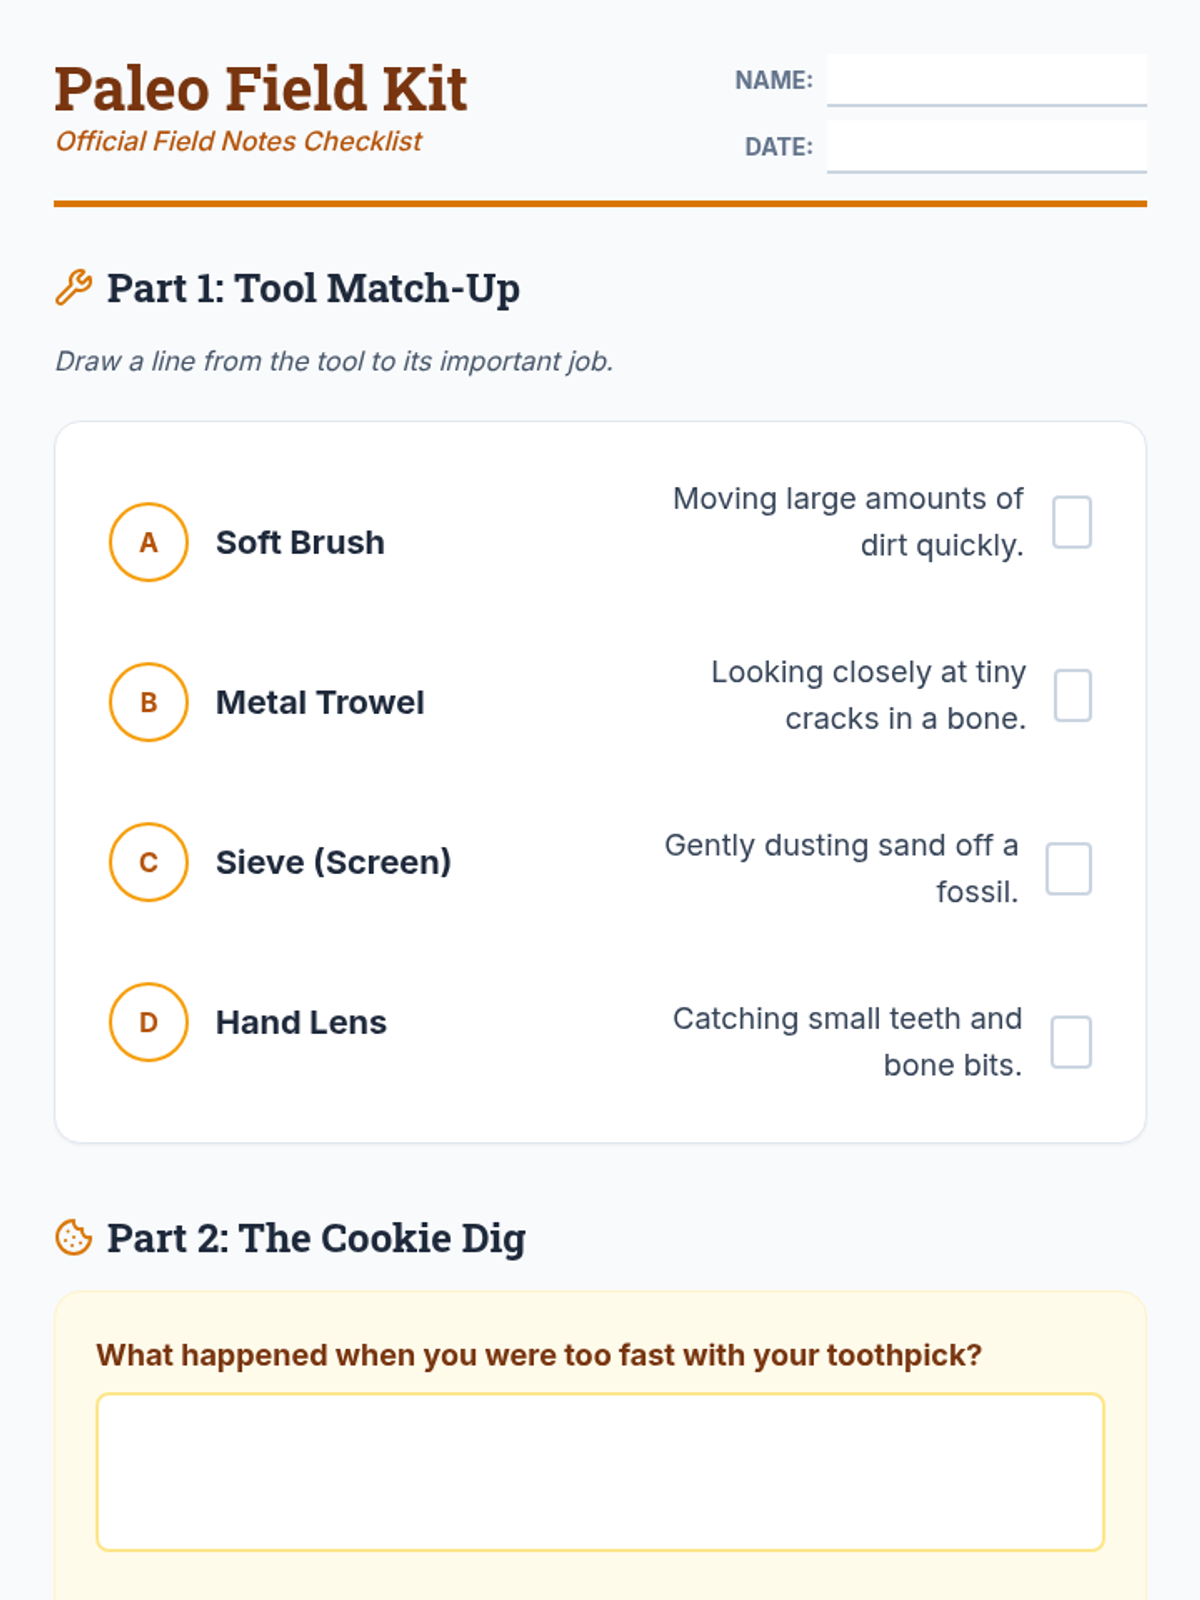Tick the checkbox for looking at tiny cracks

(1072, 695)
